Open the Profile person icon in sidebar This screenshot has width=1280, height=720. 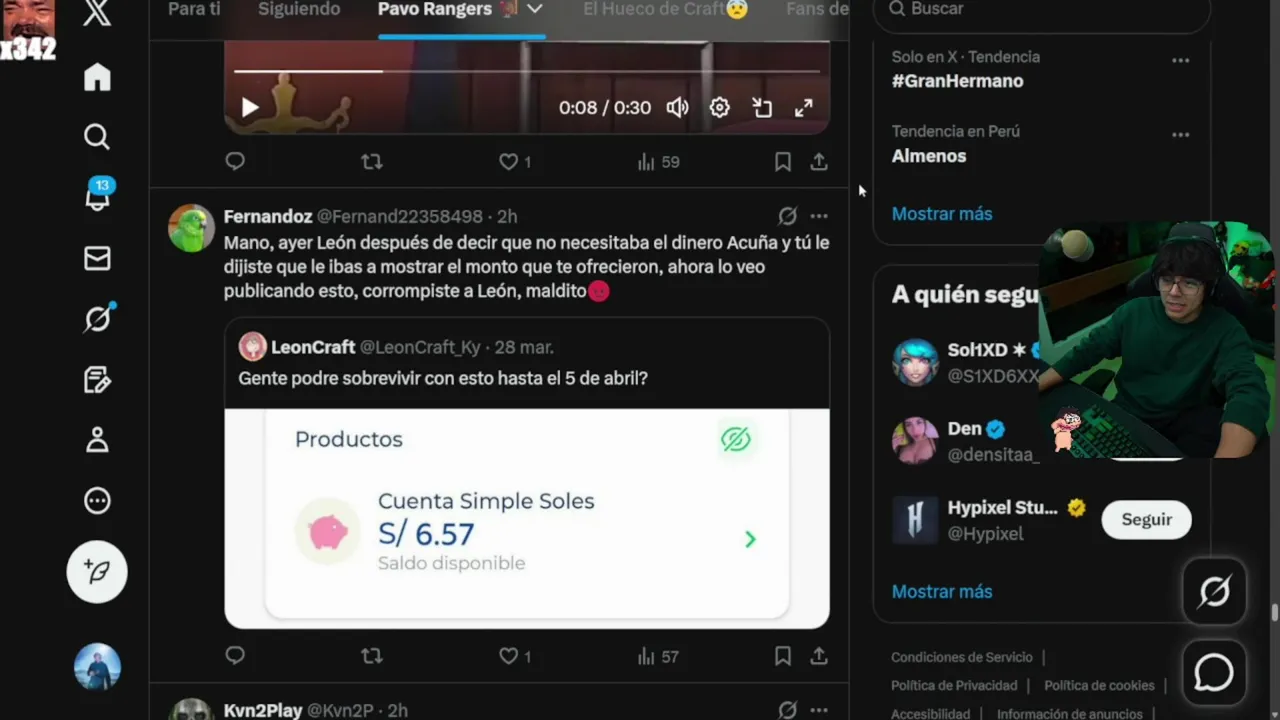pos(97,440)
